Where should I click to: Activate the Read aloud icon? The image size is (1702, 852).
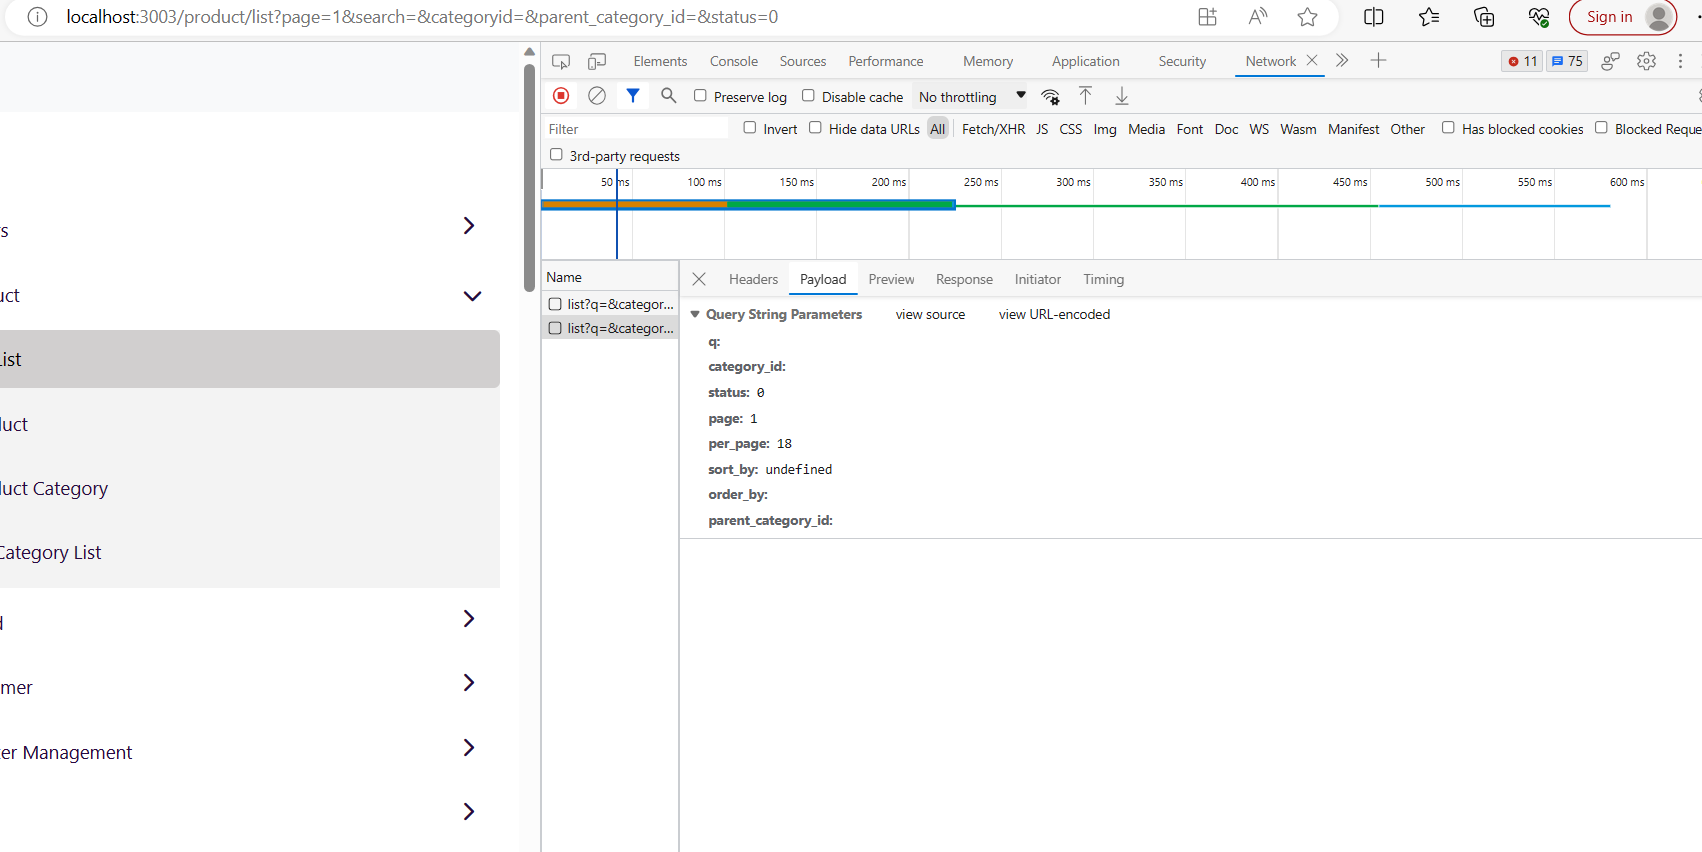1258,17
